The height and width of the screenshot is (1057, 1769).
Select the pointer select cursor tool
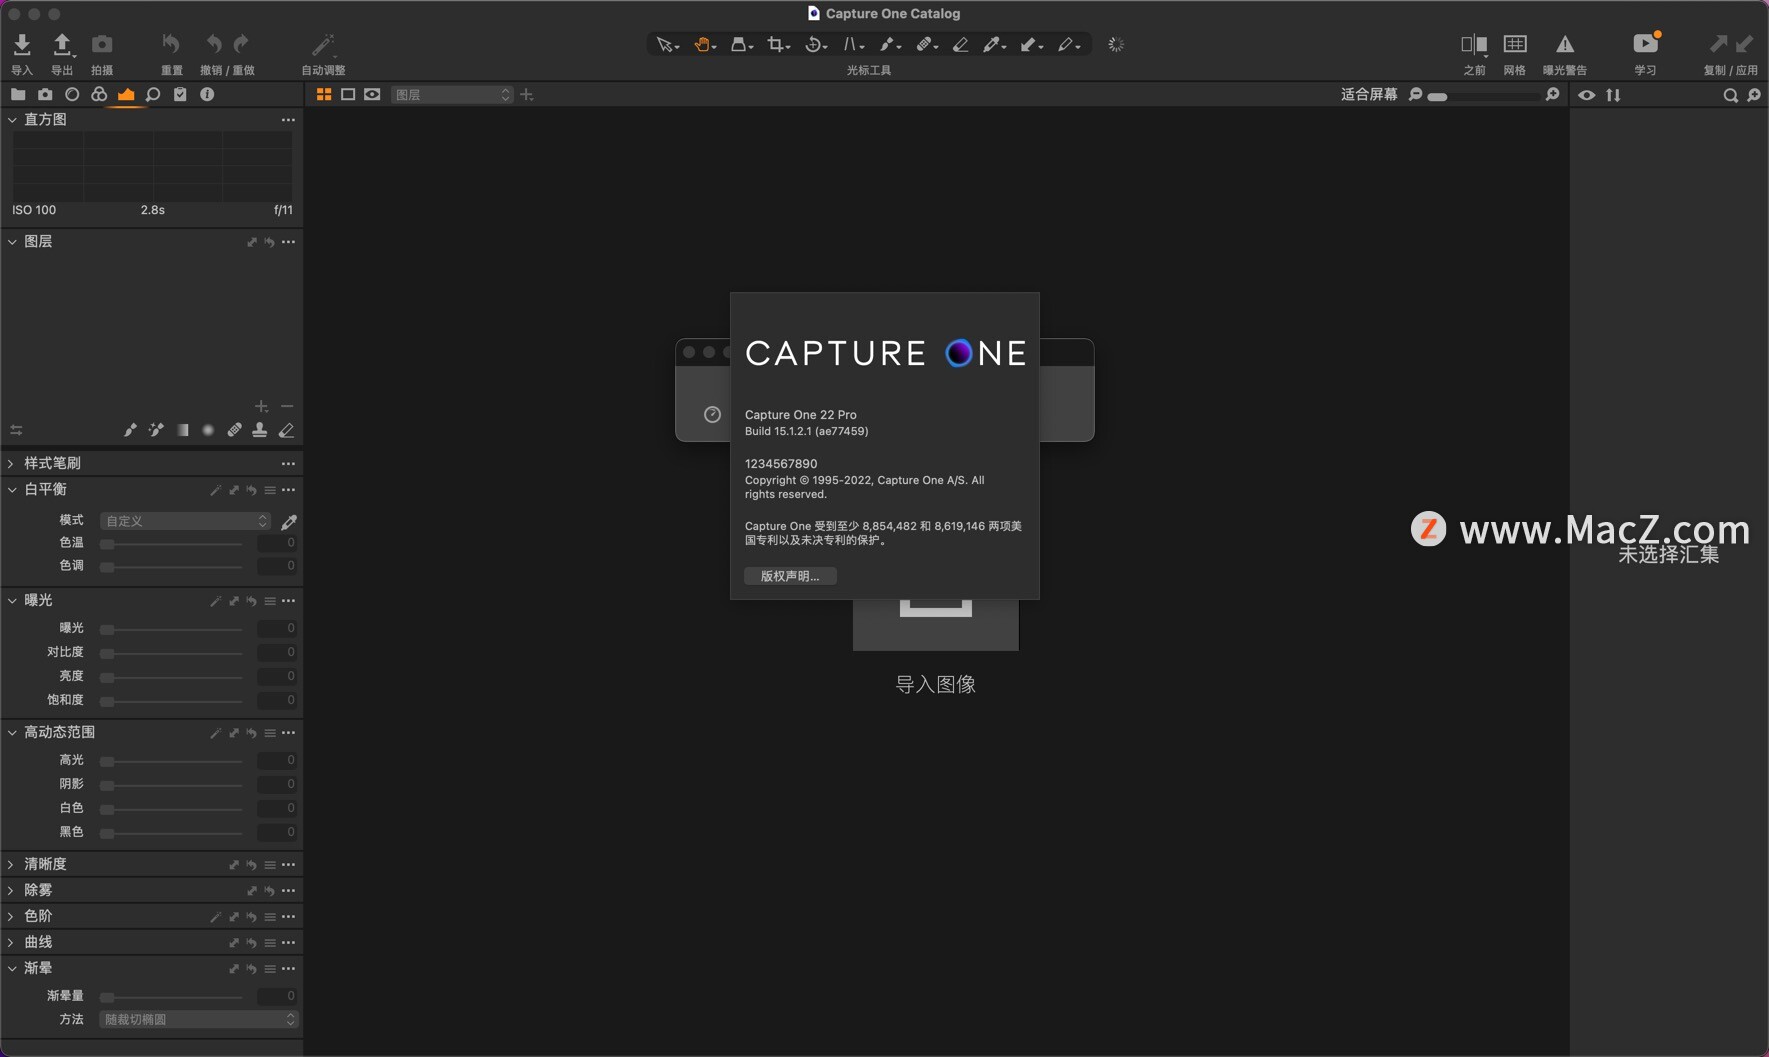pos(667,45)
